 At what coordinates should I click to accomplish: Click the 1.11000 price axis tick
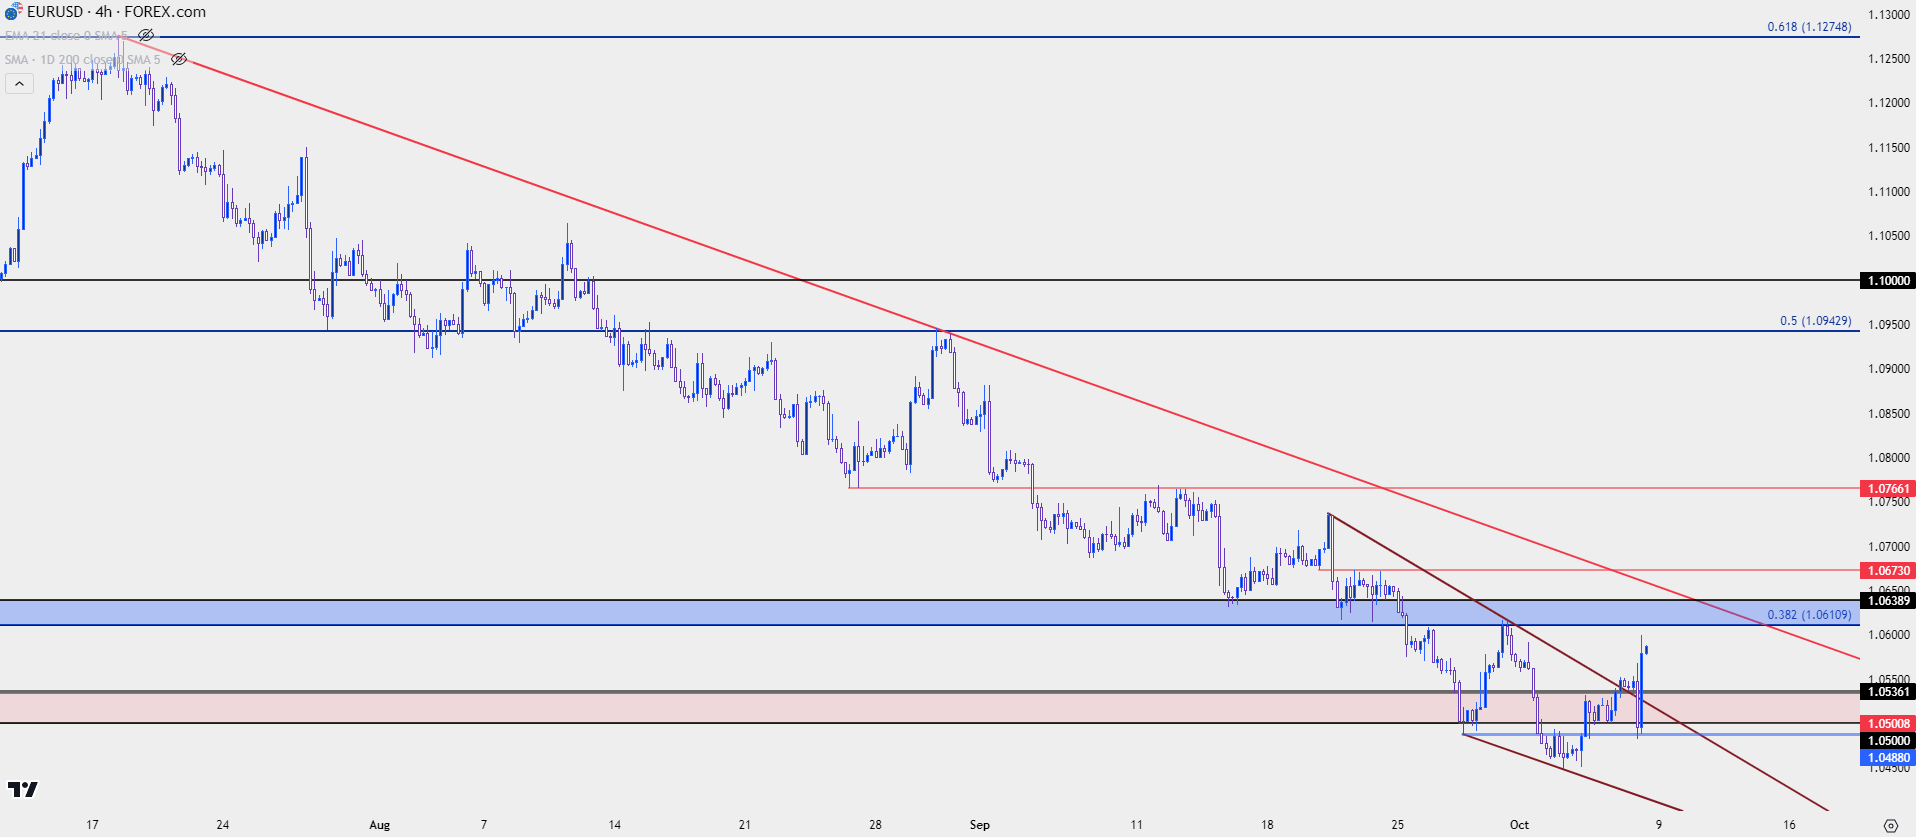(x=1889, y=192)
